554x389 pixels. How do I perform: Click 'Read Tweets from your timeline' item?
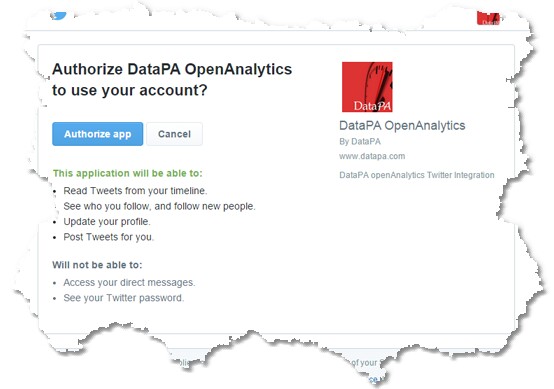135,191
